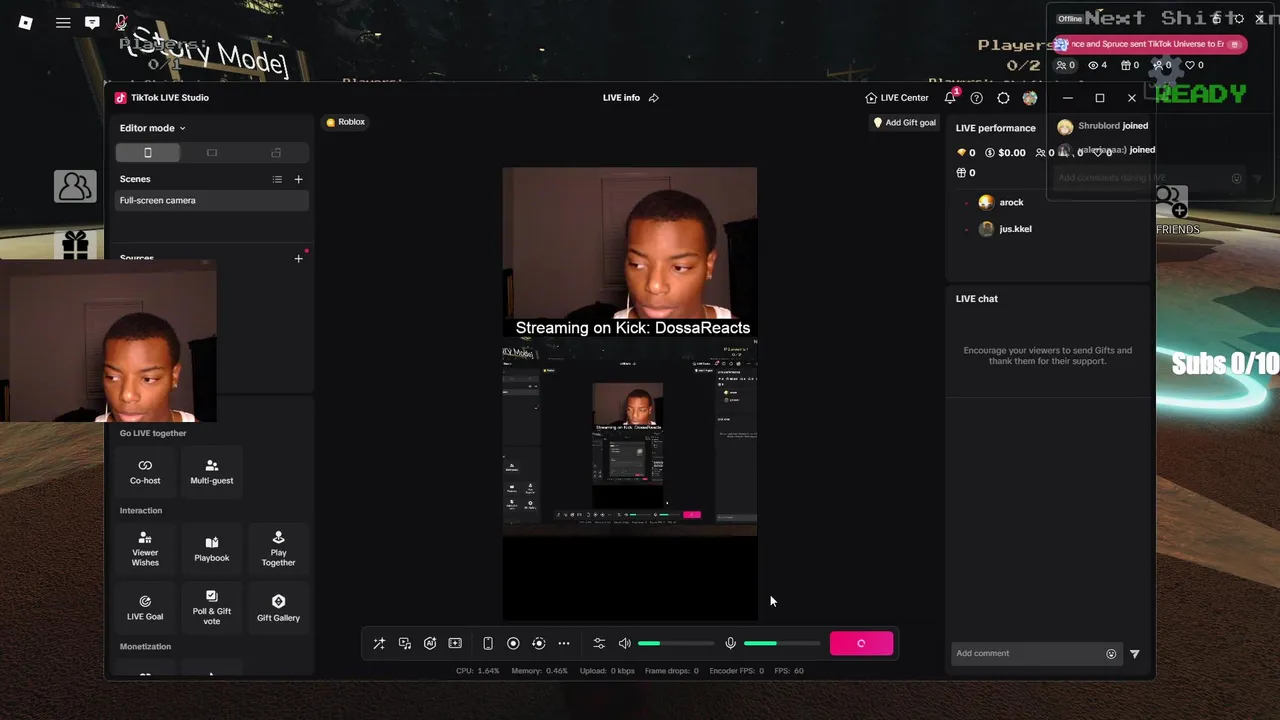This screenshot has width=1280, height=720.
Task: Click the TikTok LIVE Studio logo
Action: coord(120,98)
